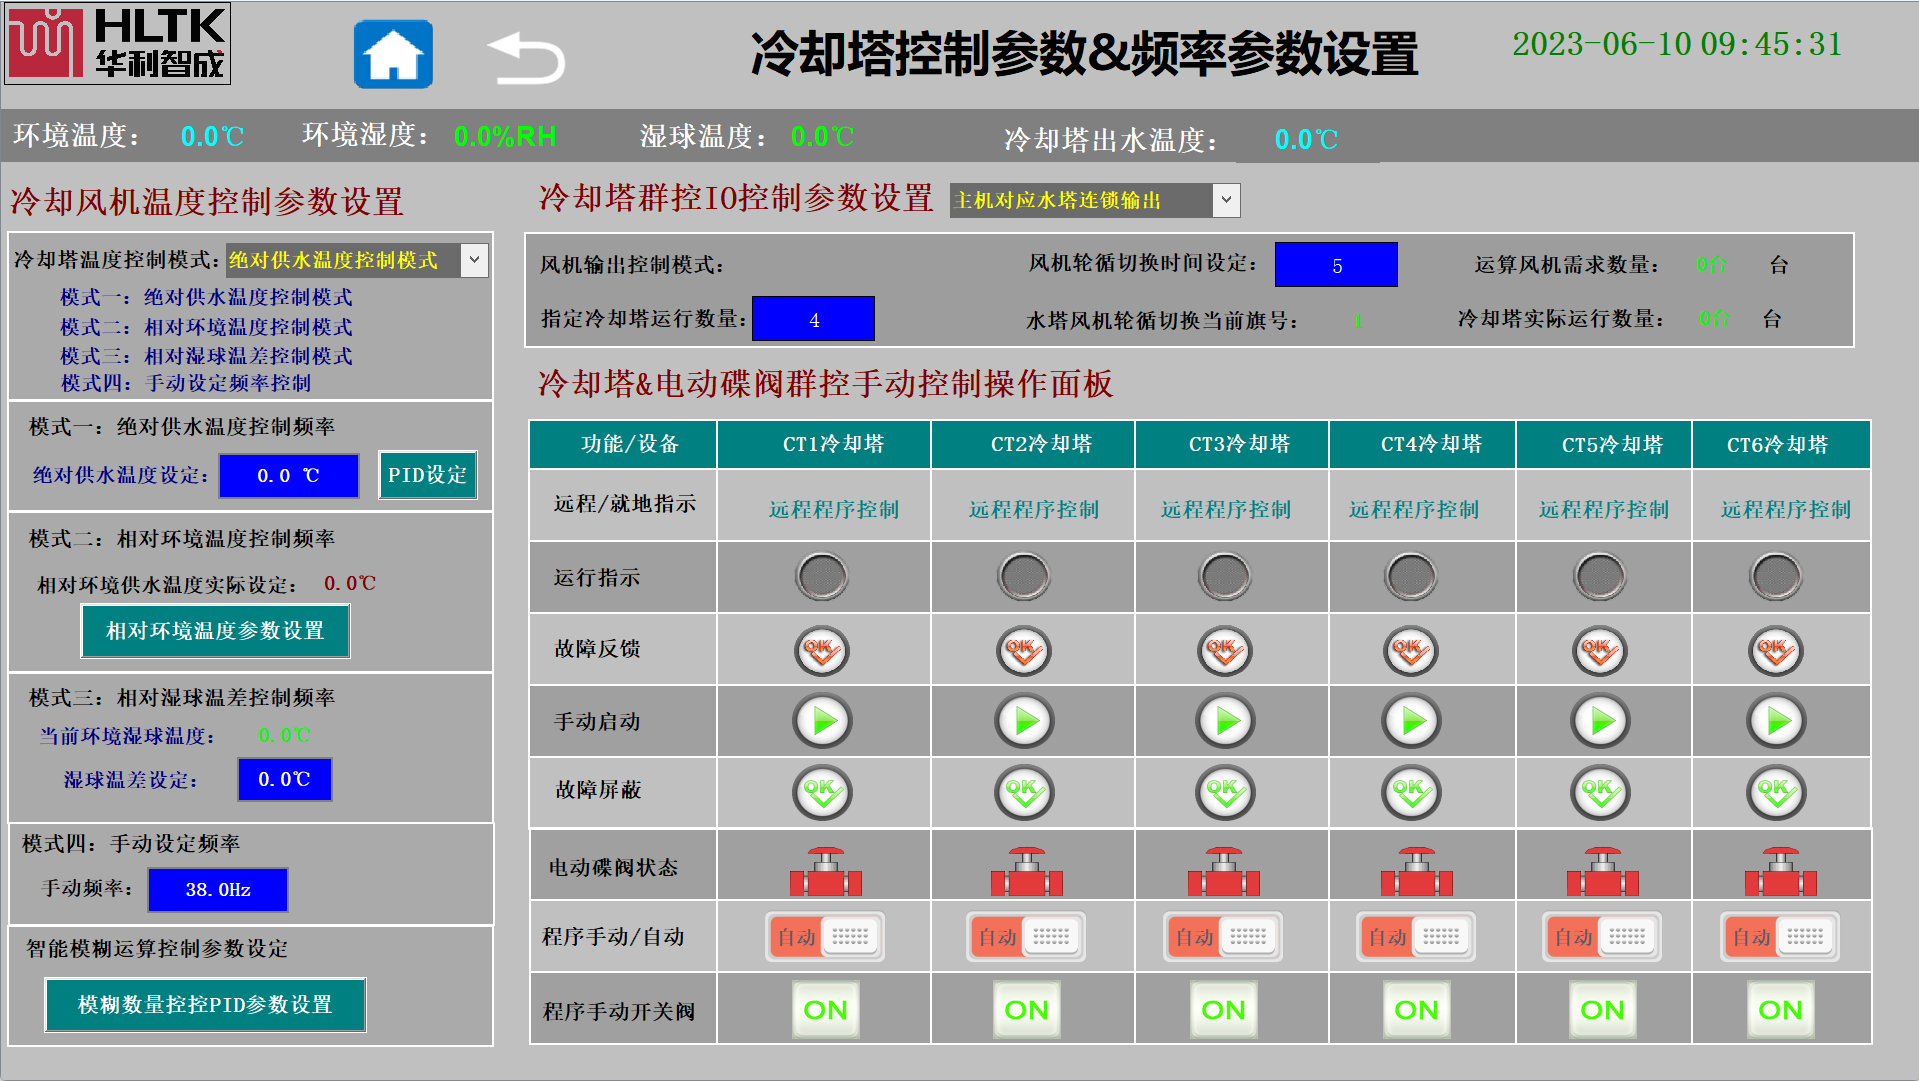Screen dimensions: 1919x1081
Task: Click the back arrow icon
Action: (526, 58)
